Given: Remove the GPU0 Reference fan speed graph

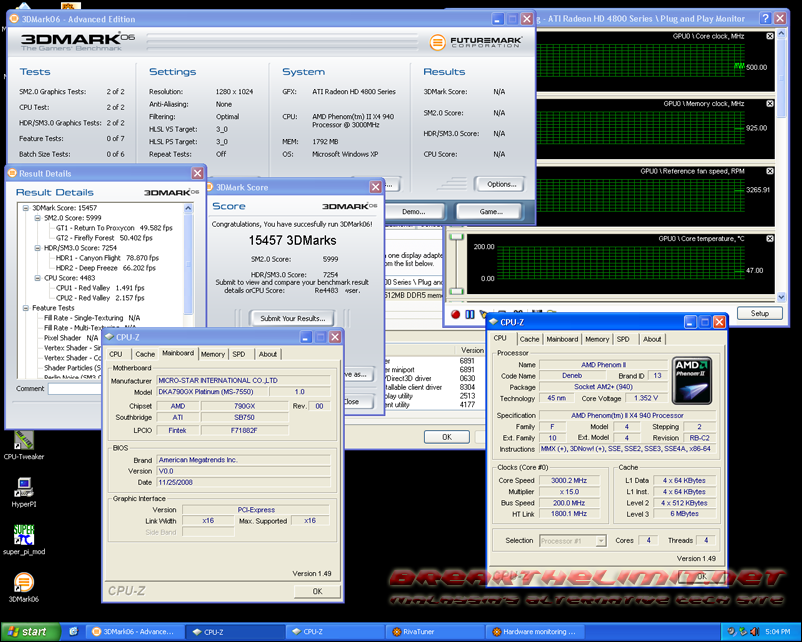Looking at the screenshot, I should [x=770, y=171].
